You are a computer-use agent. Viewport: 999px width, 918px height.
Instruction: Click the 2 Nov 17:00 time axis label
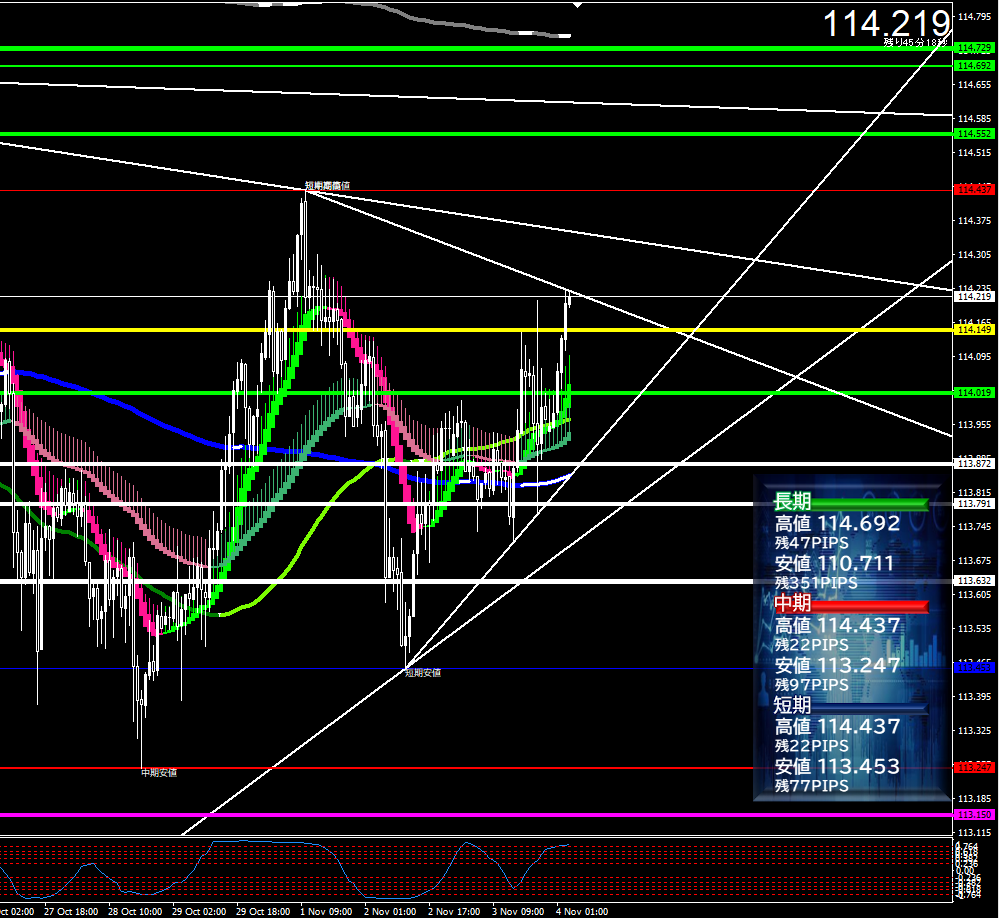click(454, 912)
